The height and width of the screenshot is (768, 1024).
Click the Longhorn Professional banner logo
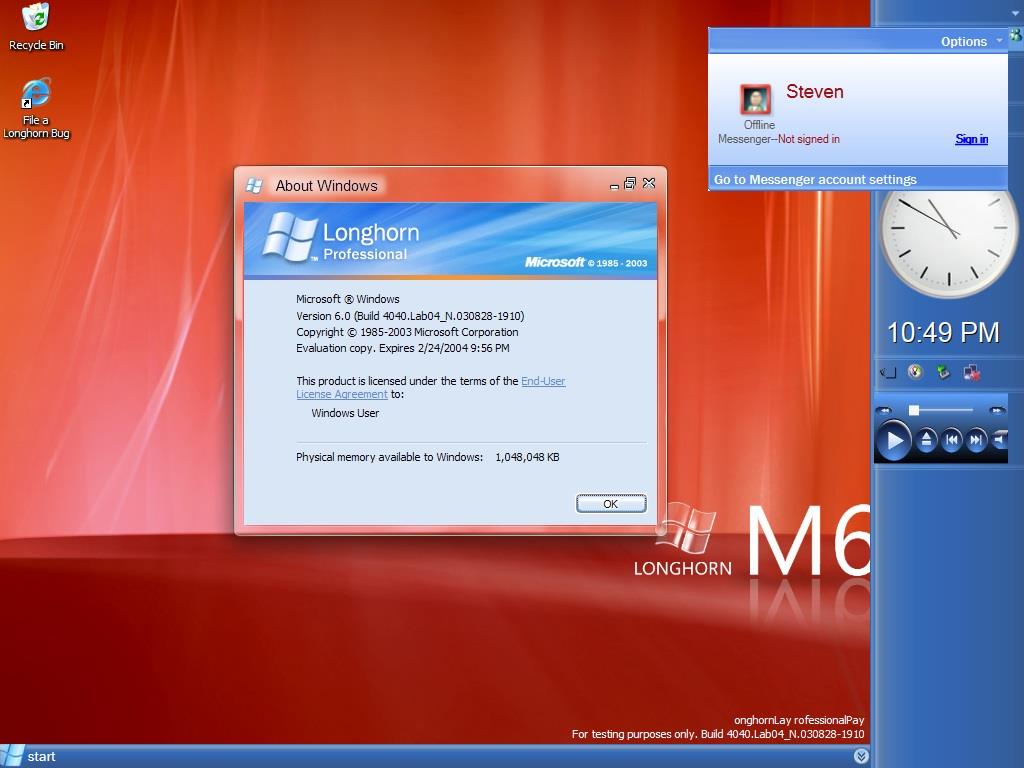[341, 240]
